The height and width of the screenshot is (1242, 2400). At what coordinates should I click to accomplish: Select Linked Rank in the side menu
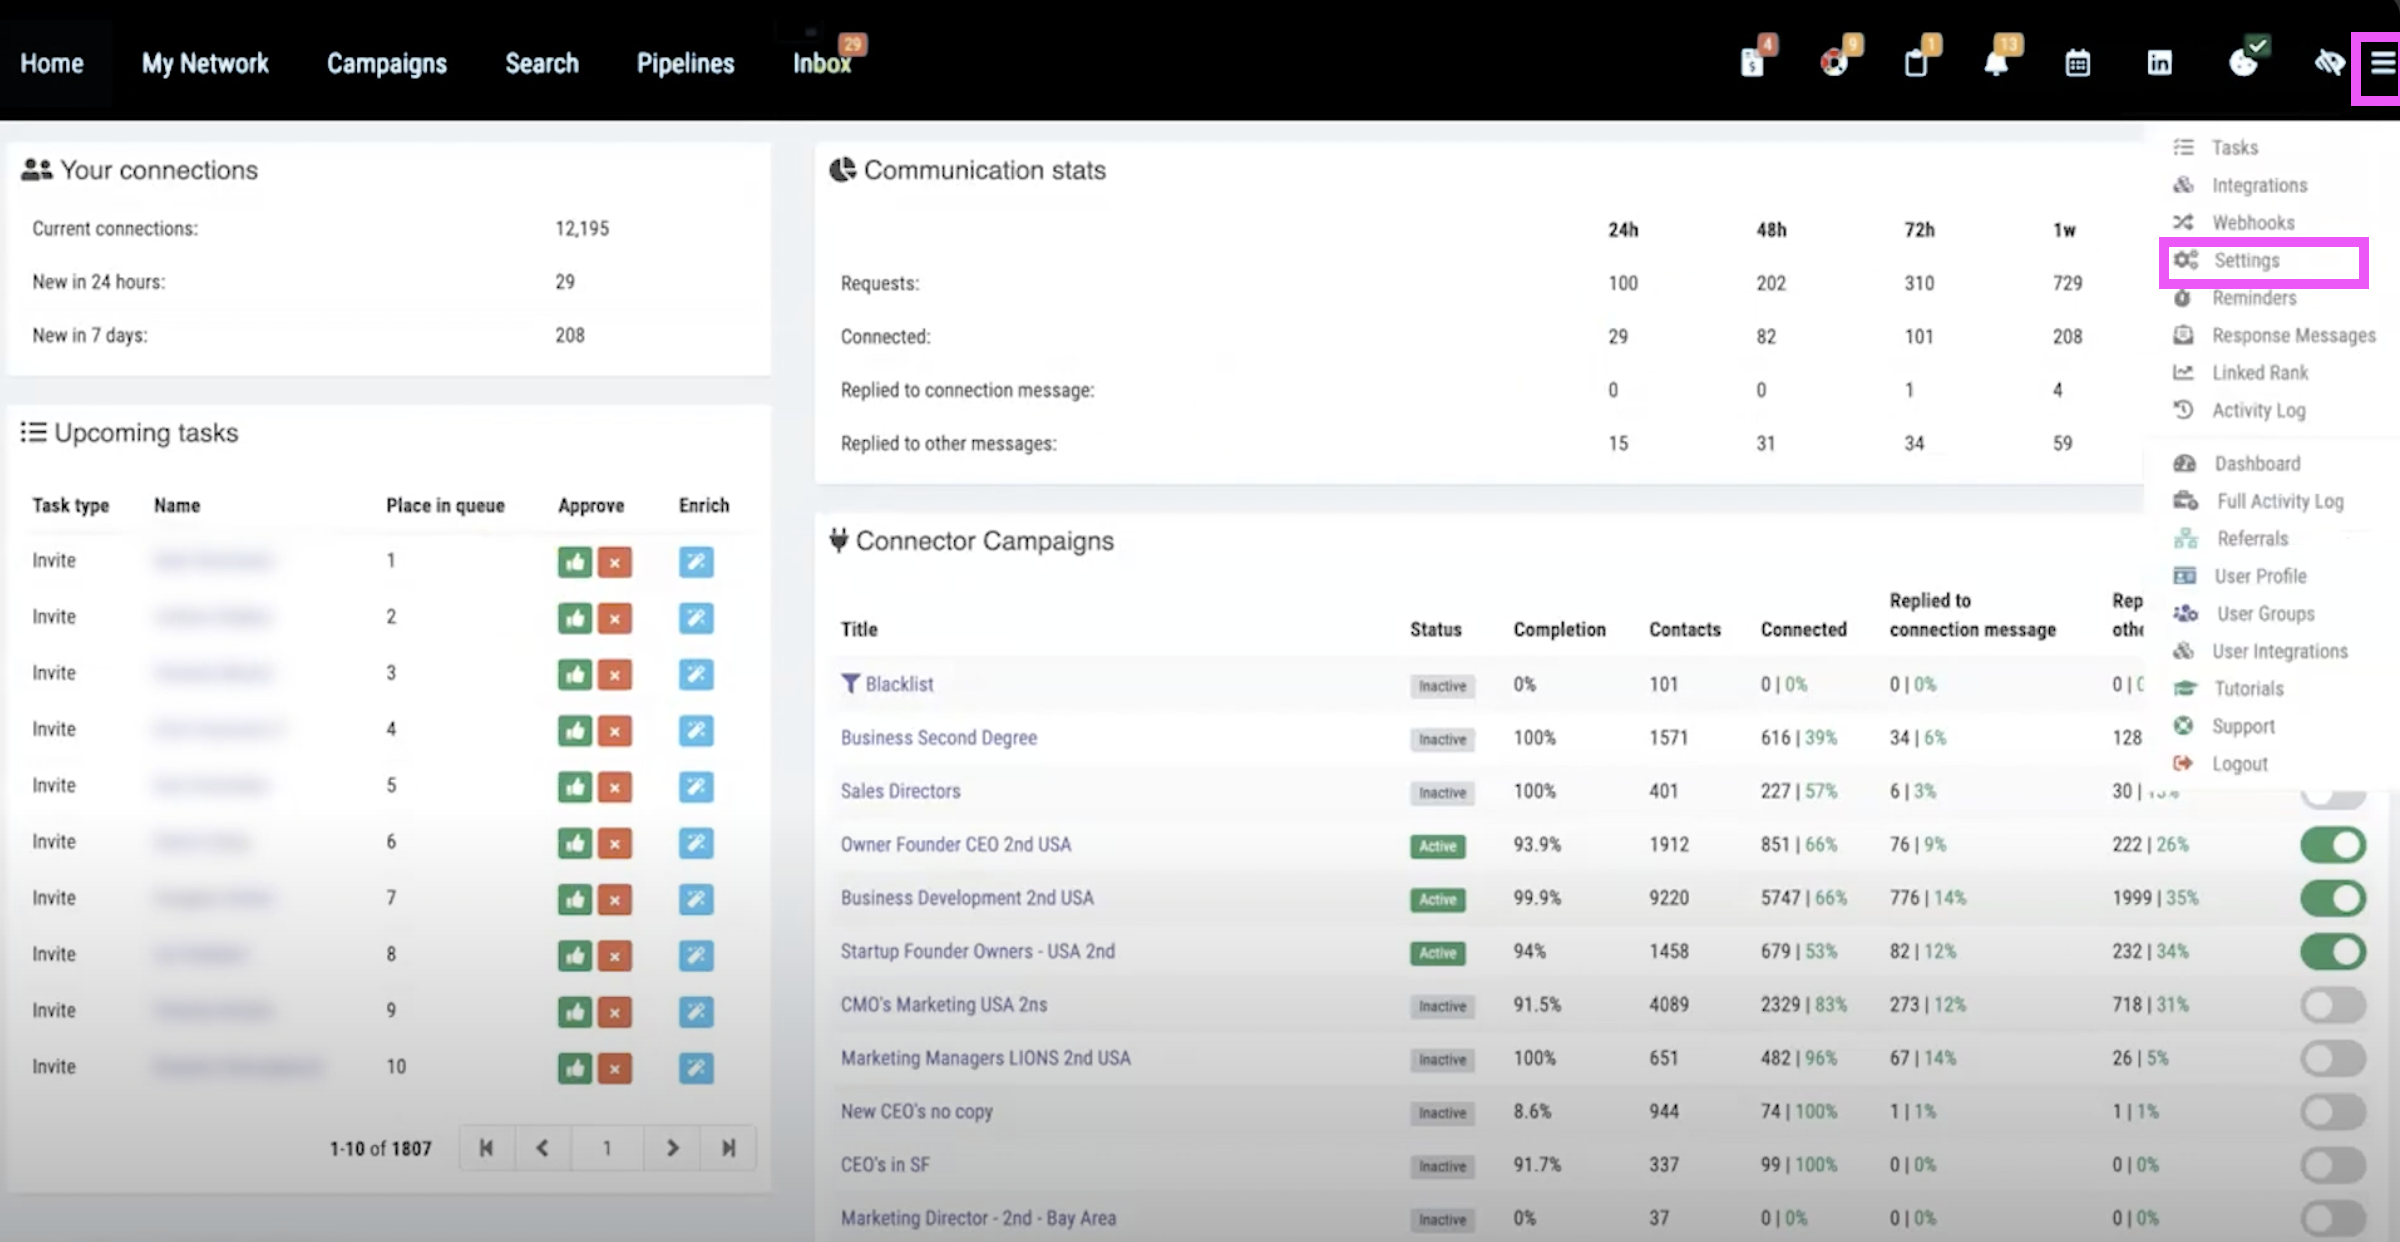click(x=2260, y=372)
